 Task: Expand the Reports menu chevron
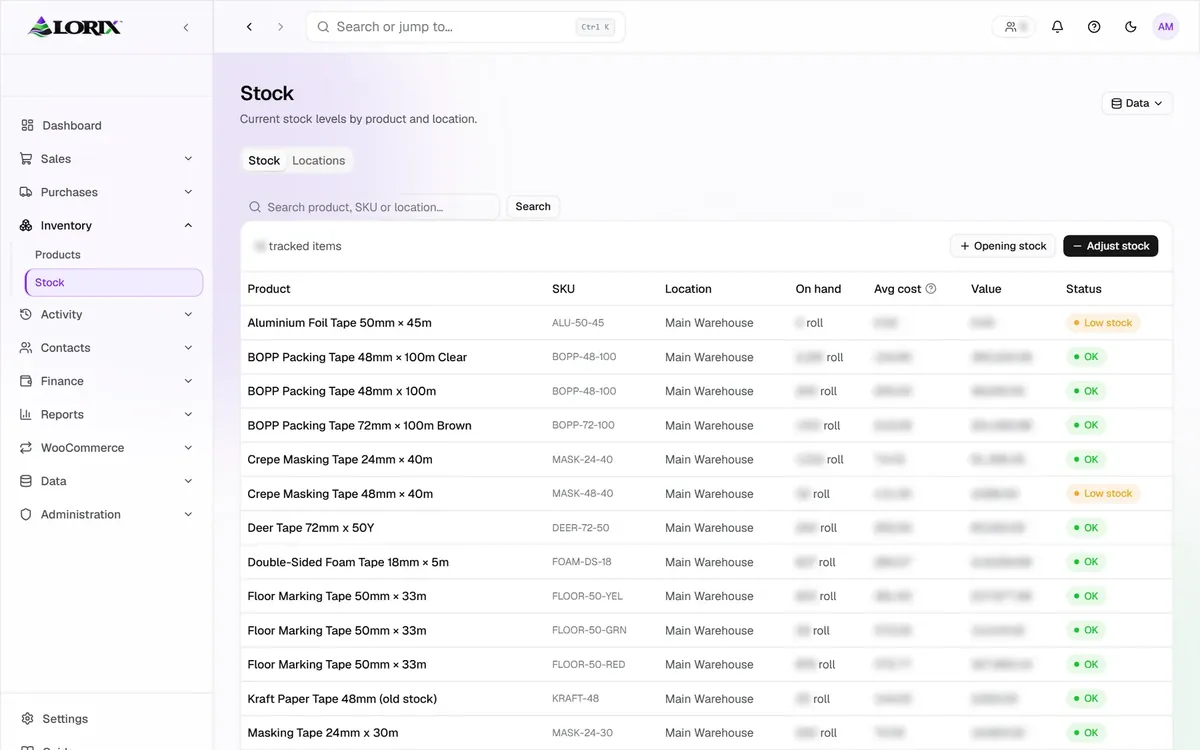click(188, 414)
